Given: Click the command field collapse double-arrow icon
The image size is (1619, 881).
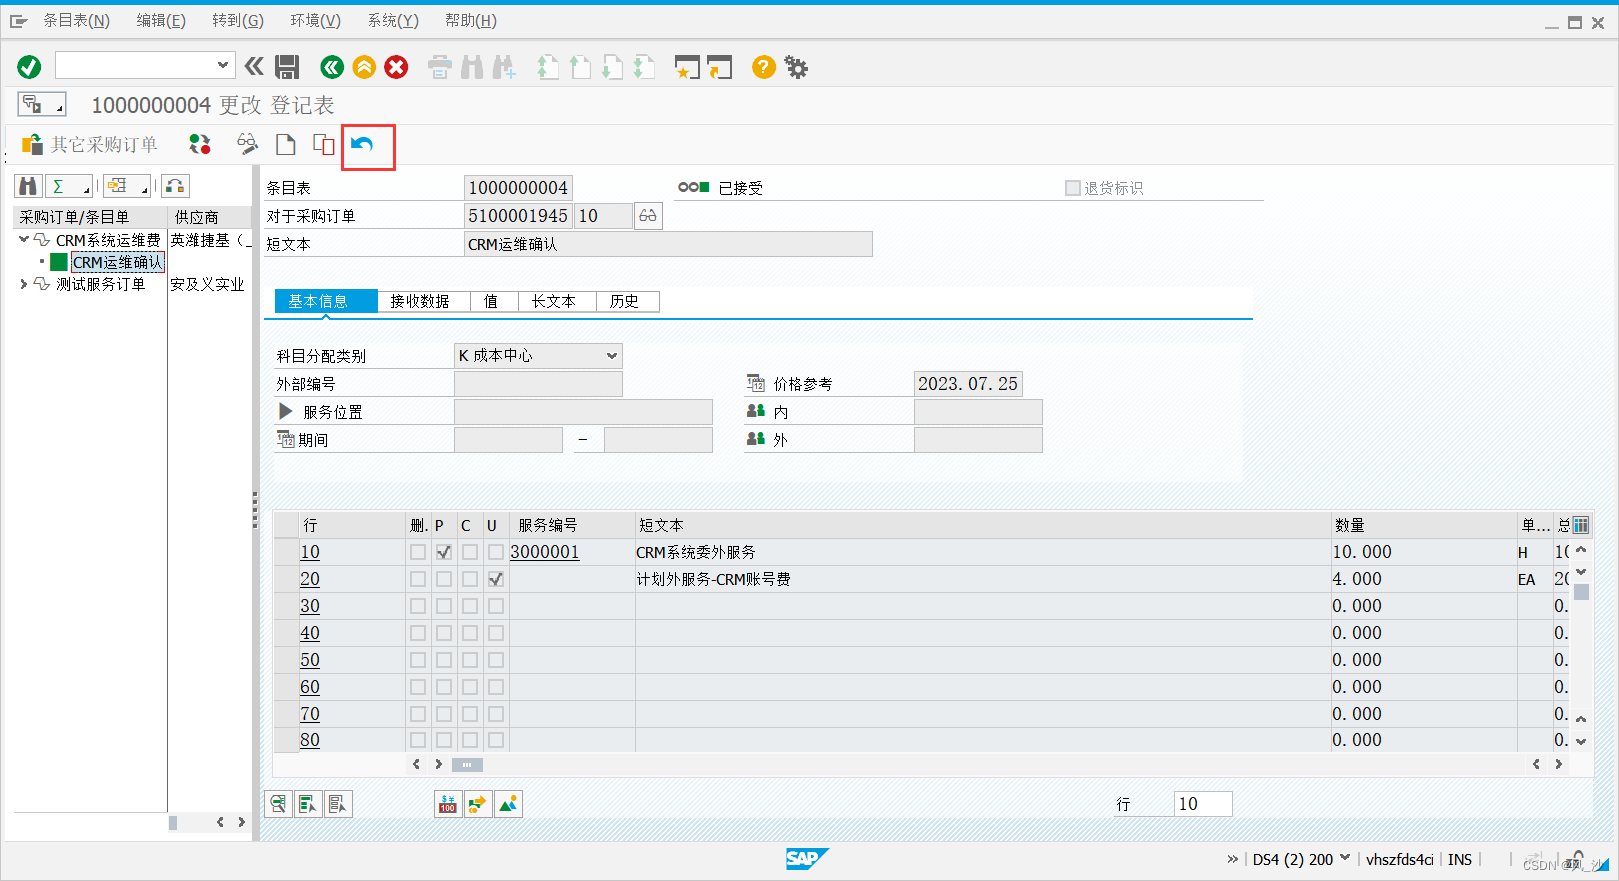Looking at the screenshot, I should 254,67.
